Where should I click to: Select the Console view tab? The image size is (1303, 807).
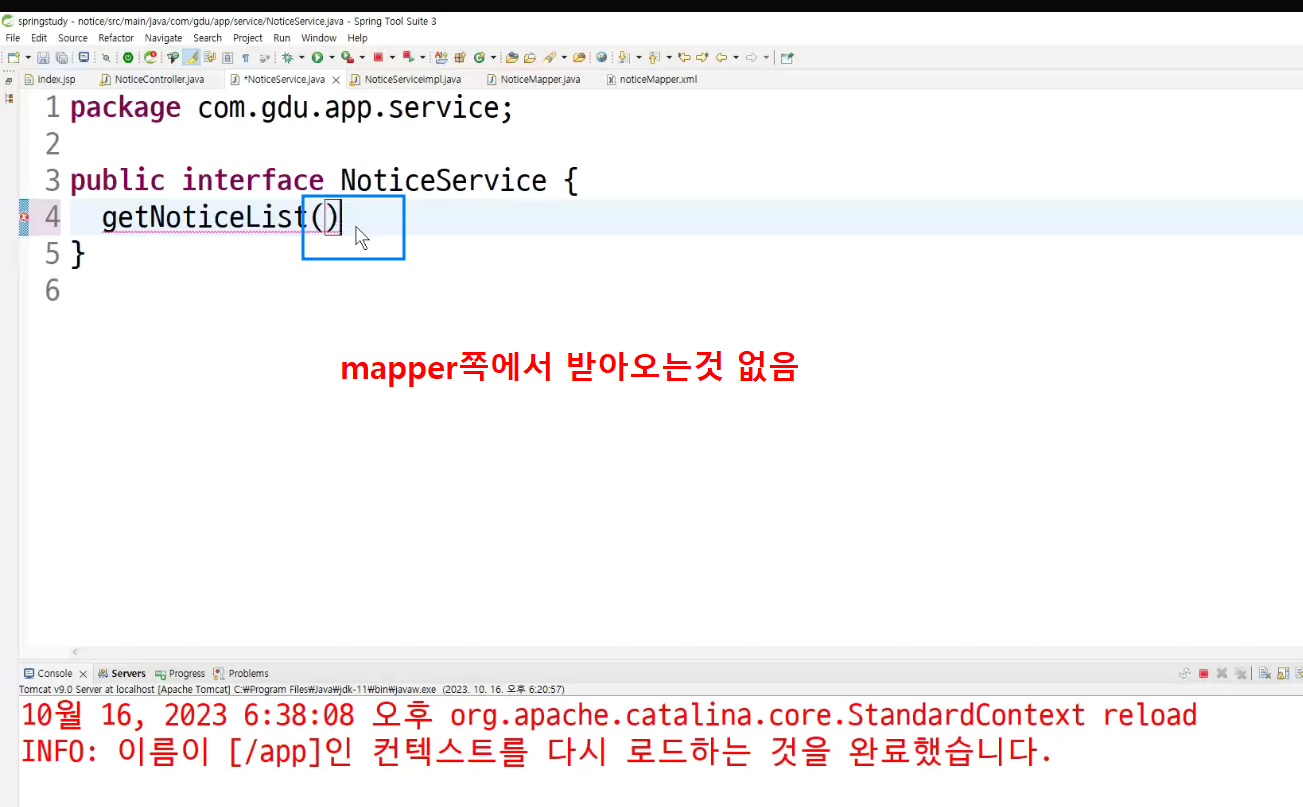tap(55, 673)
